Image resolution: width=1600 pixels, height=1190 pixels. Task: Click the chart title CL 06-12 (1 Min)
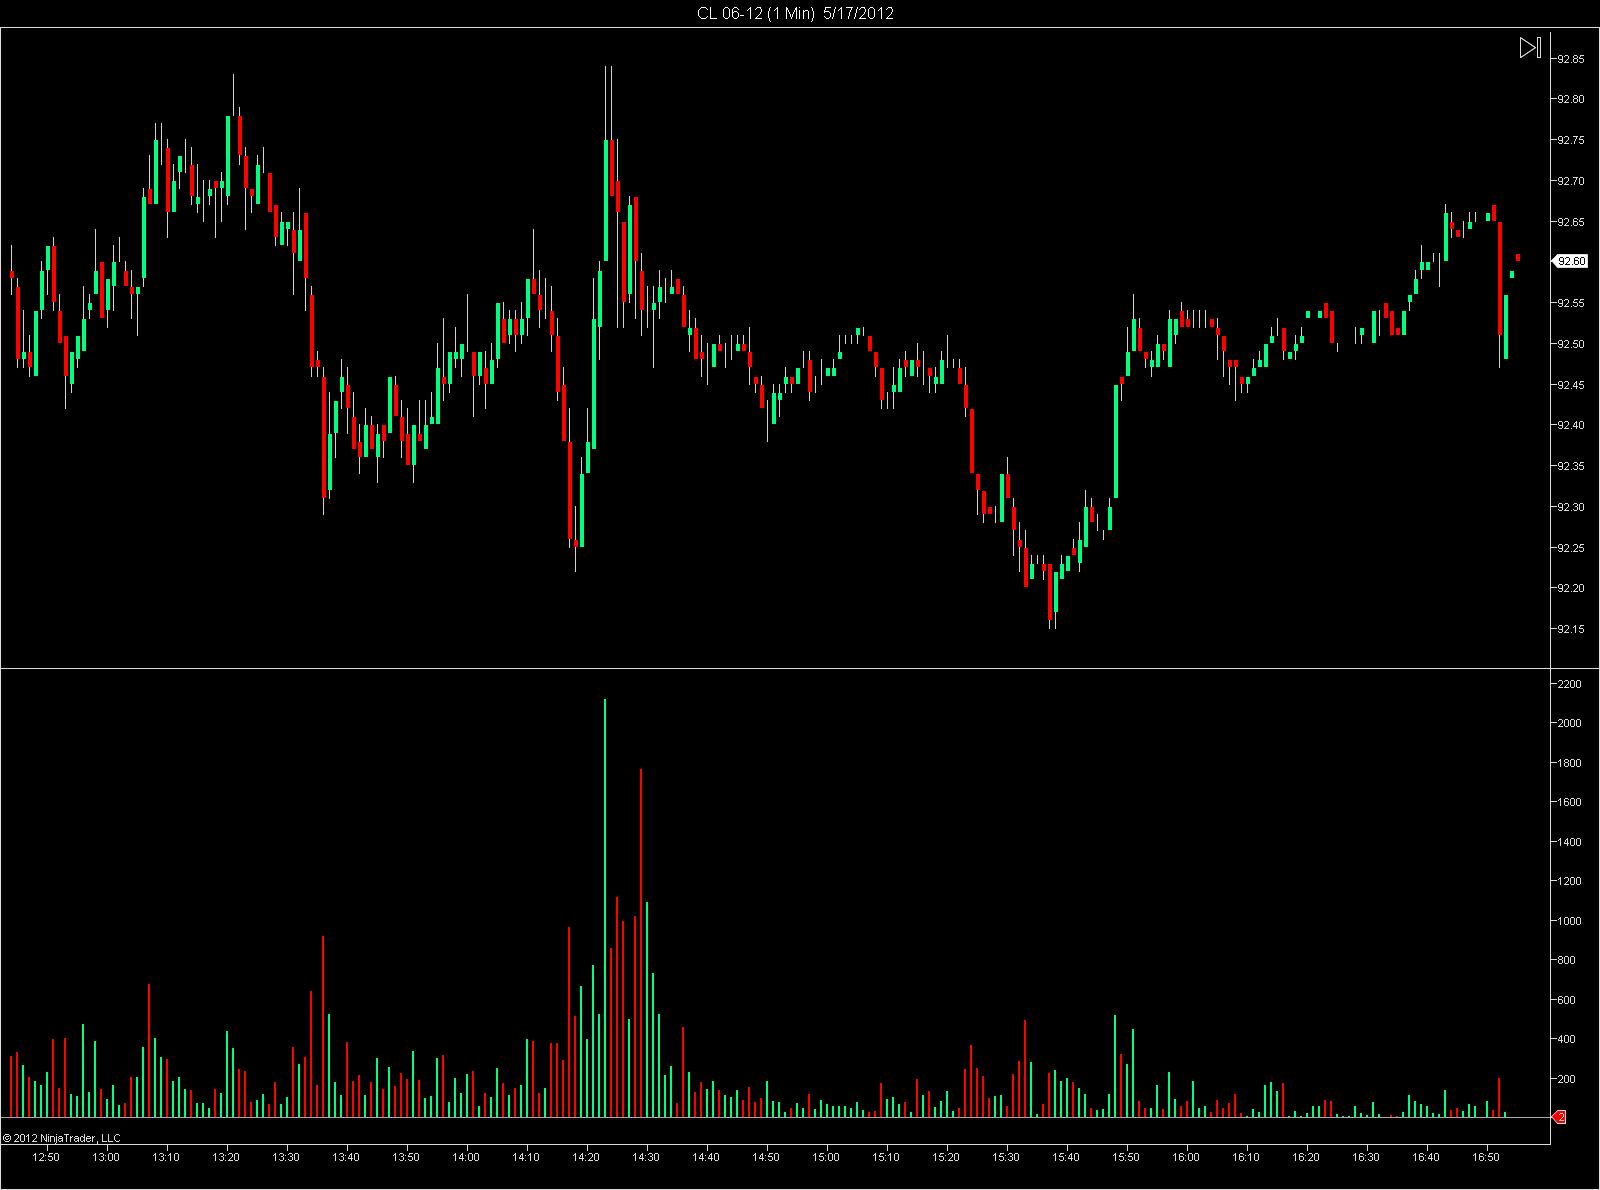[756, 13]
